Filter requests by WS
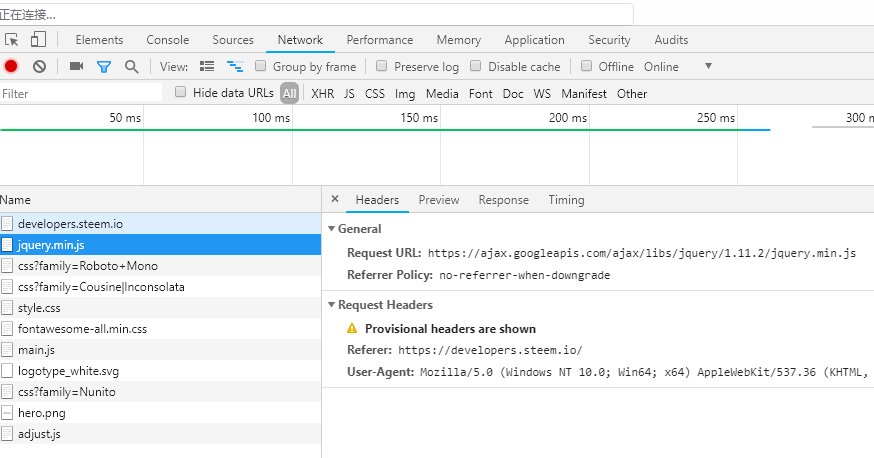 [542, 94]
